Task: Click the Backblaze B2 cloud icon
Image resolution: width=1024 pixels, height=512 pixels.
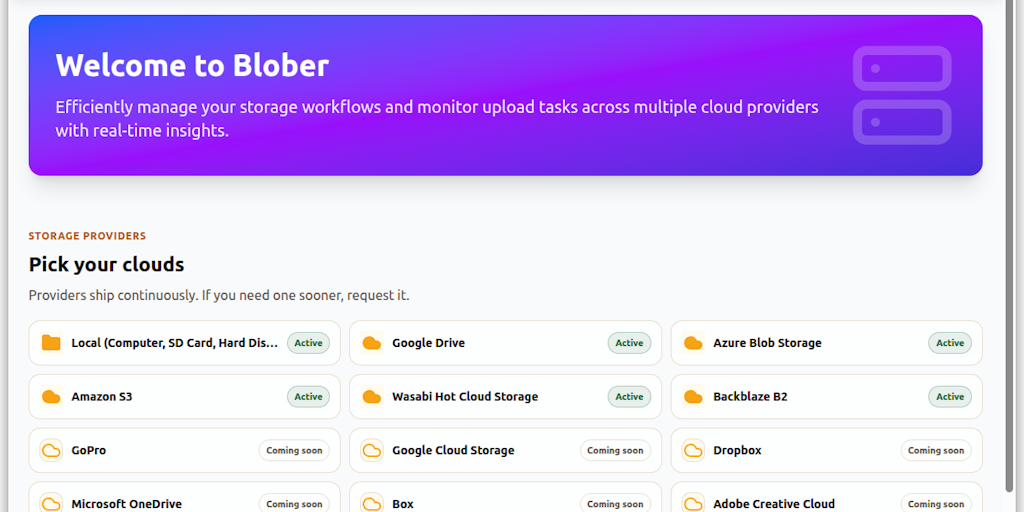Action: [x=693, y=396]
